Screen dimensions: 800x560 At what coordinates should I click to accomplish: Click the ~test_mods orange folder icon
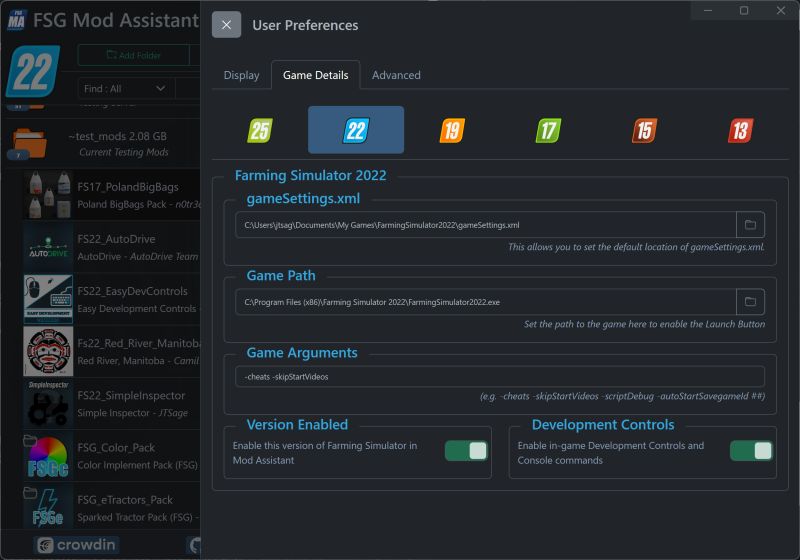[29, 143]
